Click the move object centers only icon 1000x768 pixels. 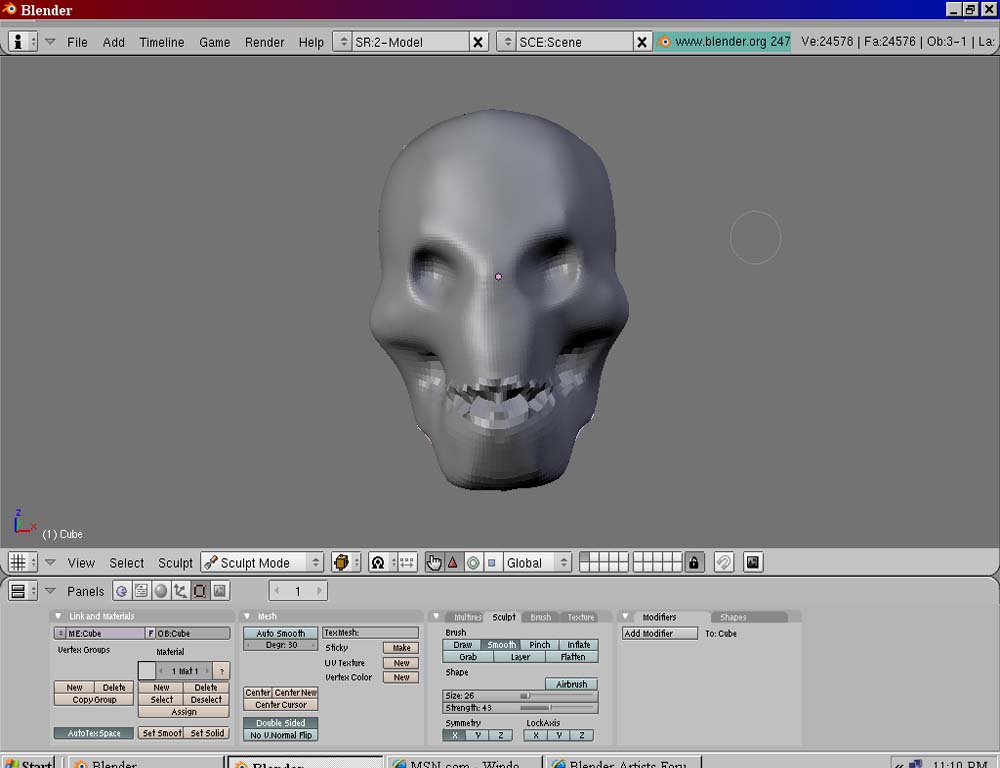[x=407, y=563]
